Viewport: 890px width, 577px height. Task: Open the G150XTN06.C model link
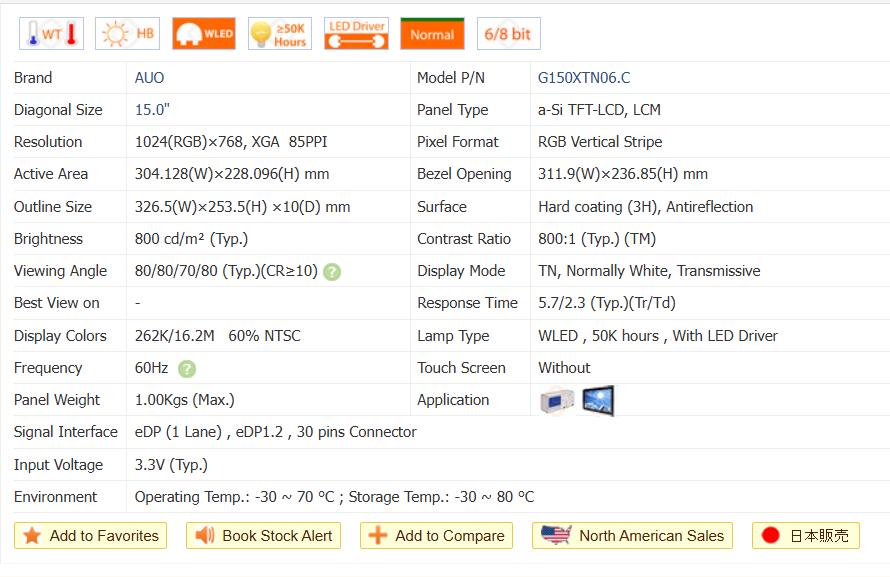pos(584,78)
